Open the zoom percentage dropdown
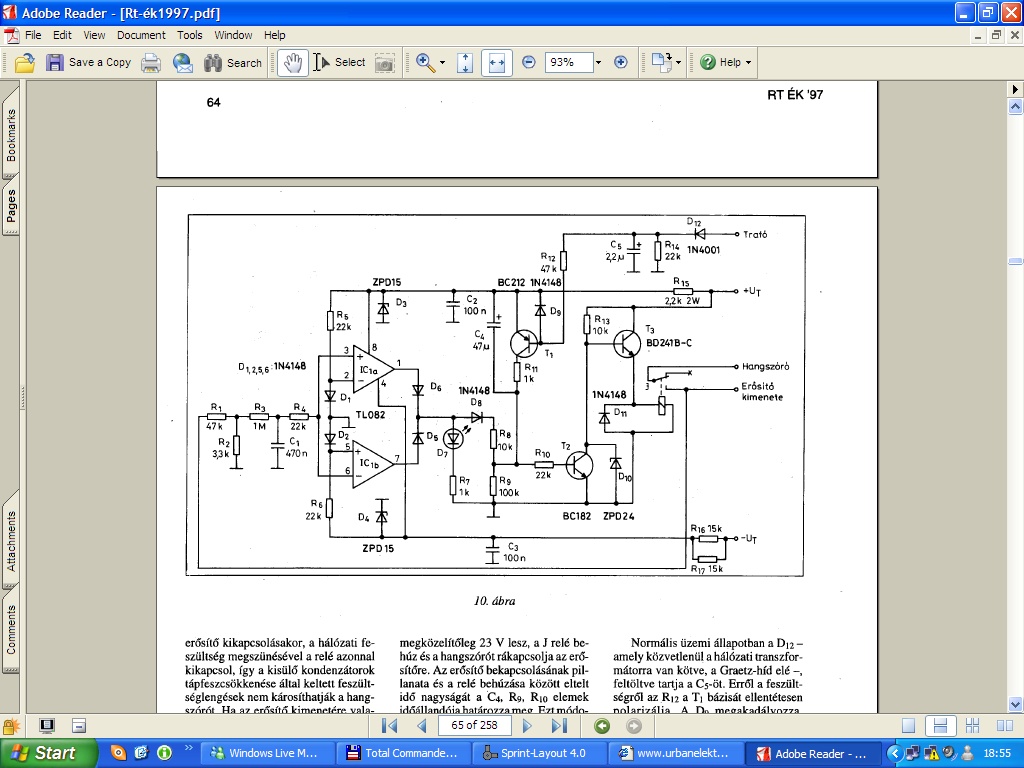 pyautogui.click(x=598, y=62)
